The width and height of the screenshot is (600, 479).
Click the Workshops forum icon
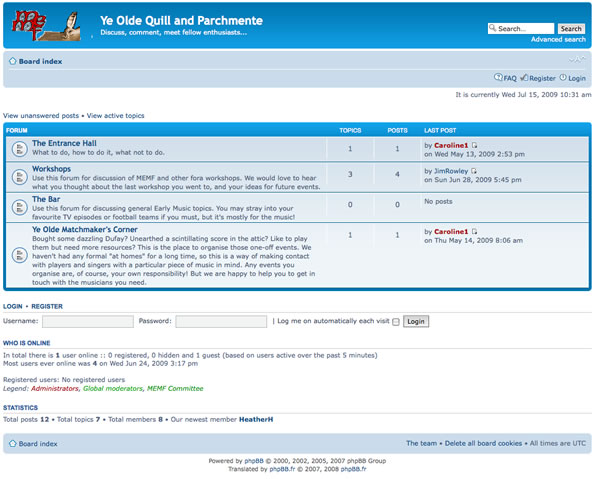click(20, 177)
